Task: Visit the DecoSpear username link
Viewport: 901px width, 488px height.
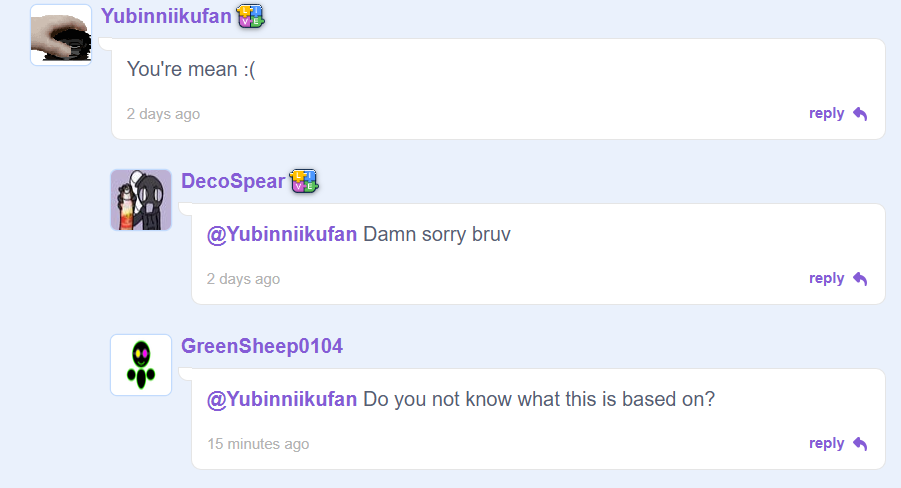Action: tap(233, 181)
